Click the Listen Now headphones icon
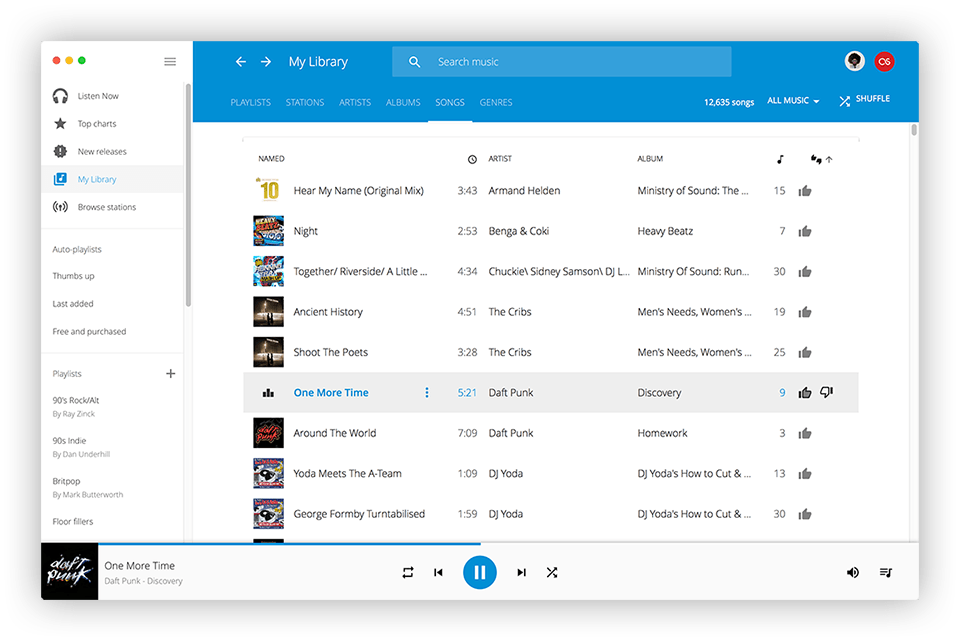Screen dimensions: 960x641 tap(60, 96)
